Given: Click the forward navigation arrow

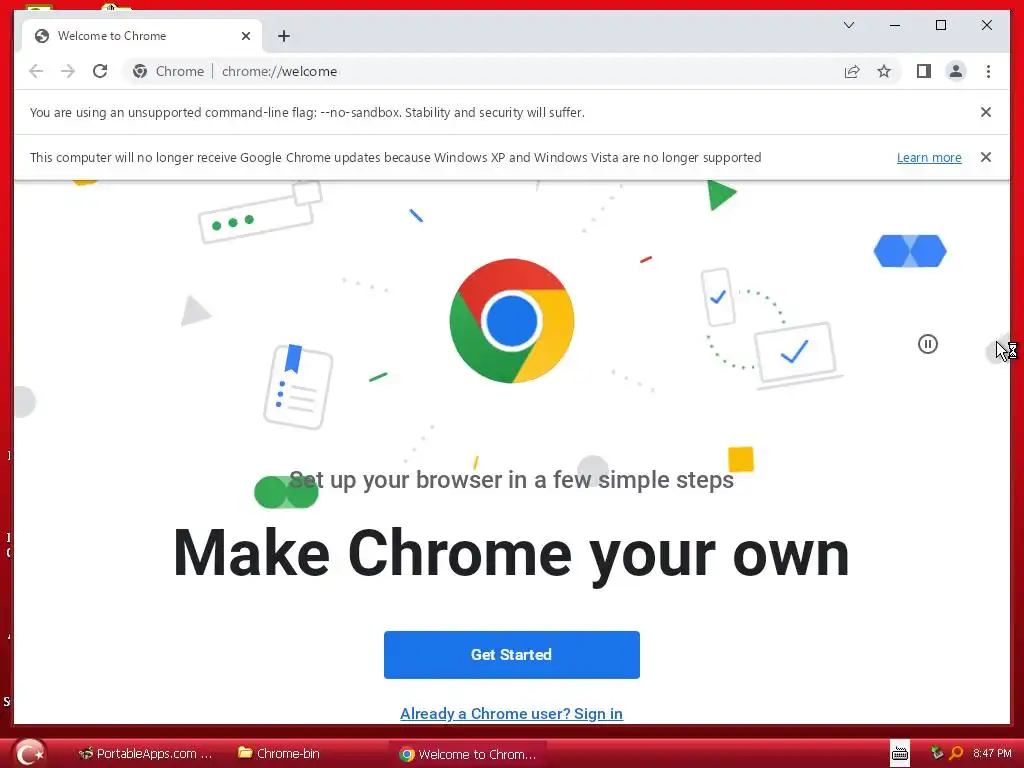Looking at the screenshot, I should tap(68, 71).
